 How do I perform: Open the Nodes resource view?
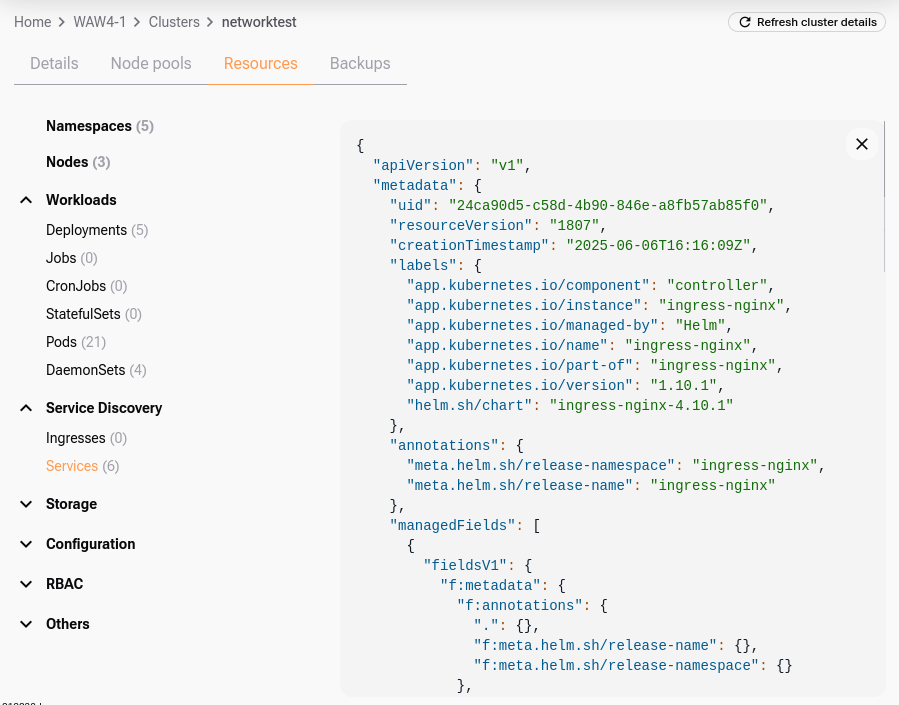[x=67, y=161]
